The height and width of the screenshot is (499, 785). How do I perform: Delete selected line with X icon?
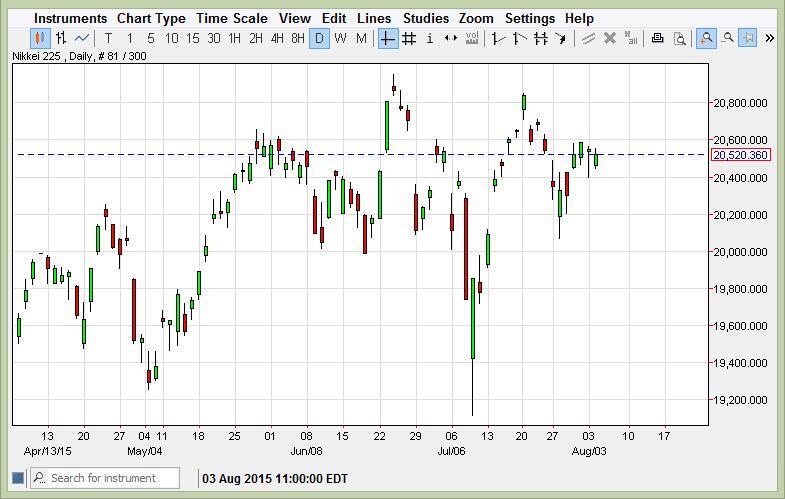point(609,38)
